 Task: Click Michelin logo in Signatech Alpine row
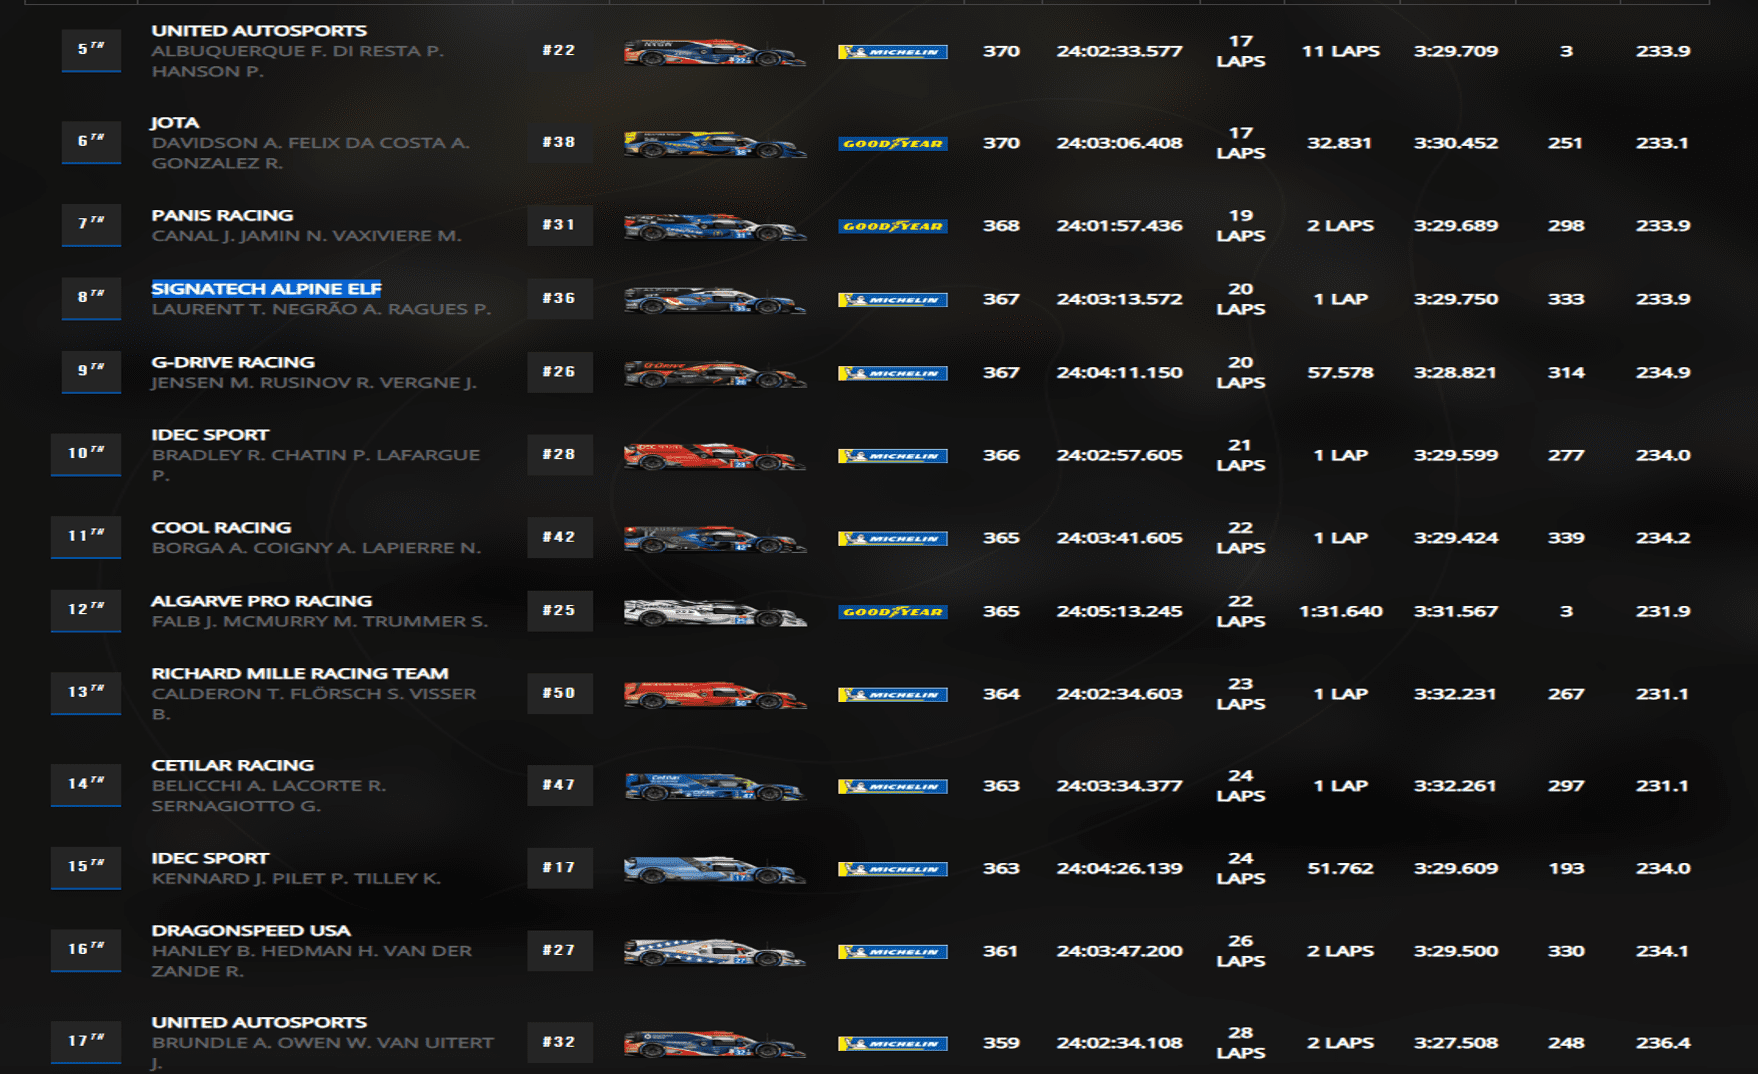(892, 300)
